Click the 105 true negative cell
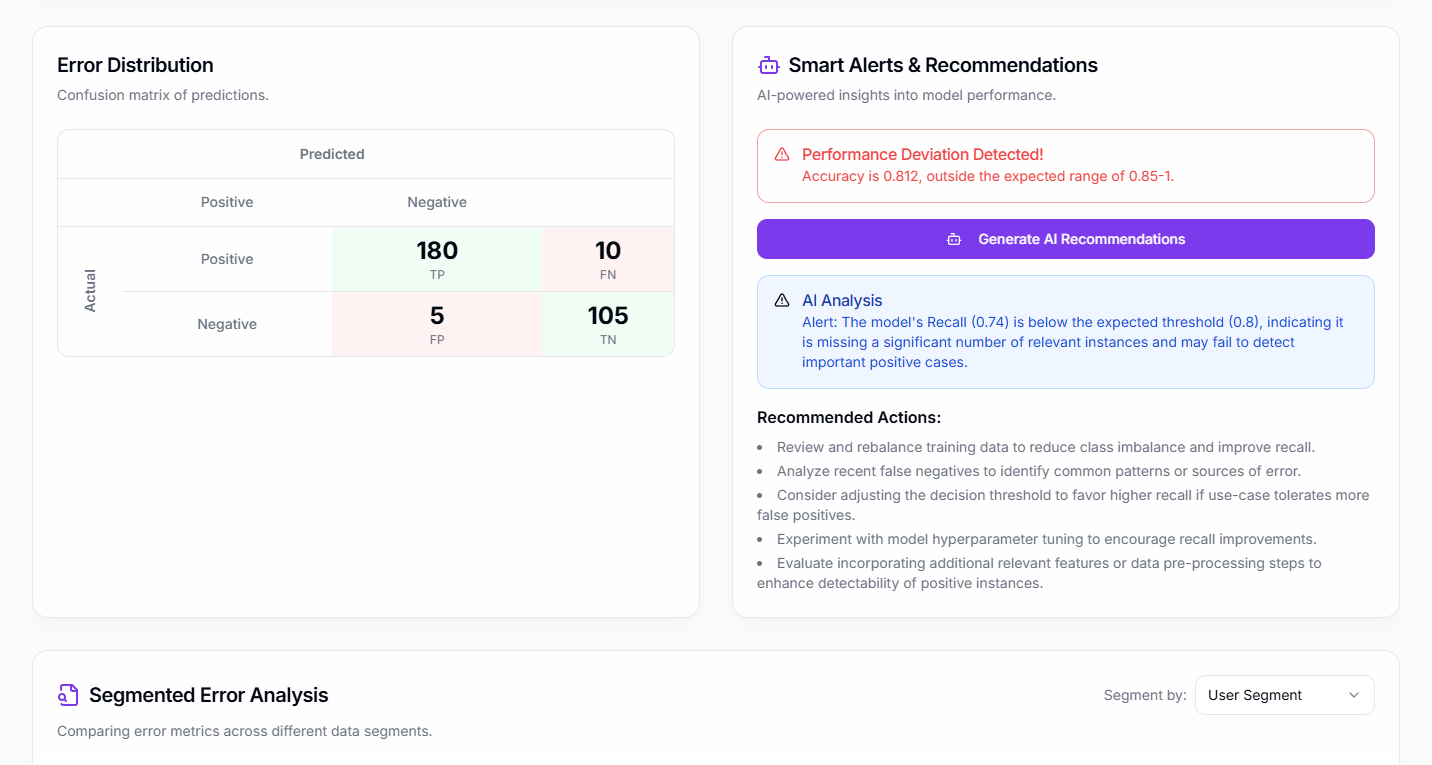The image size is (1432, 765). (608, 324)
